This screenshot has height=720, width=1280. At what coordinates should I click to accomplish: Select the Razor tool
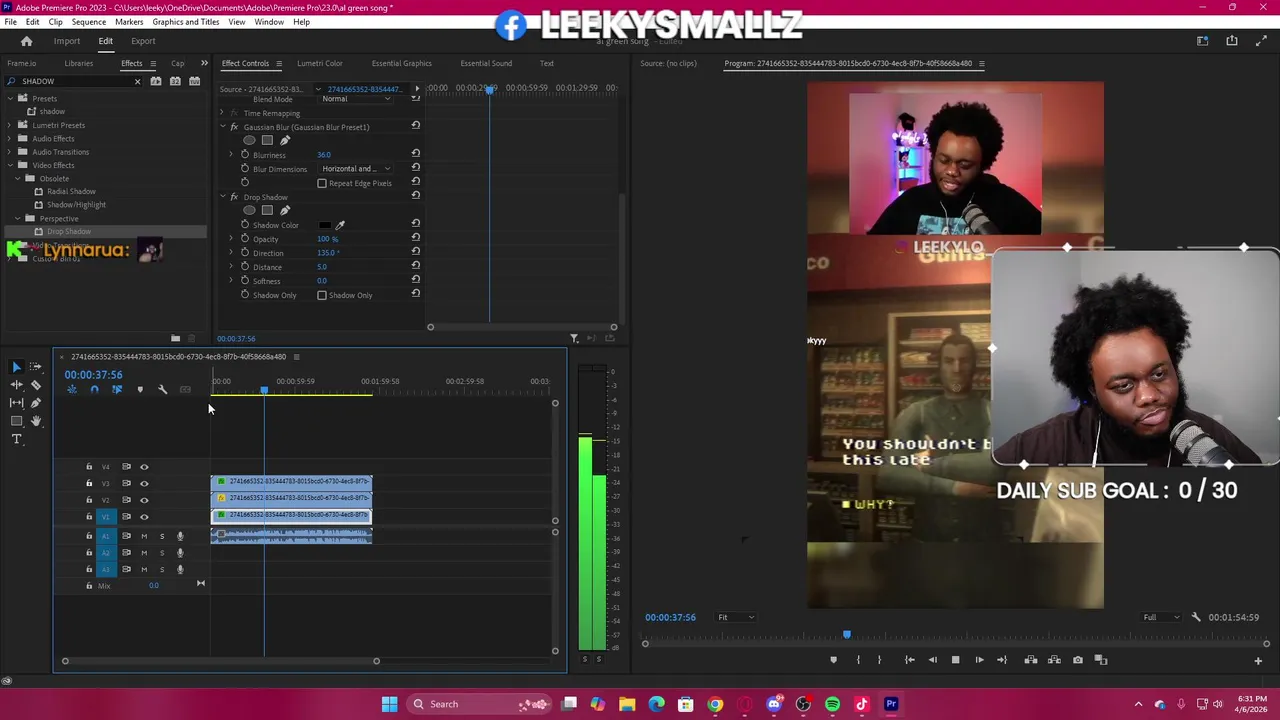[x=35, y=385]
